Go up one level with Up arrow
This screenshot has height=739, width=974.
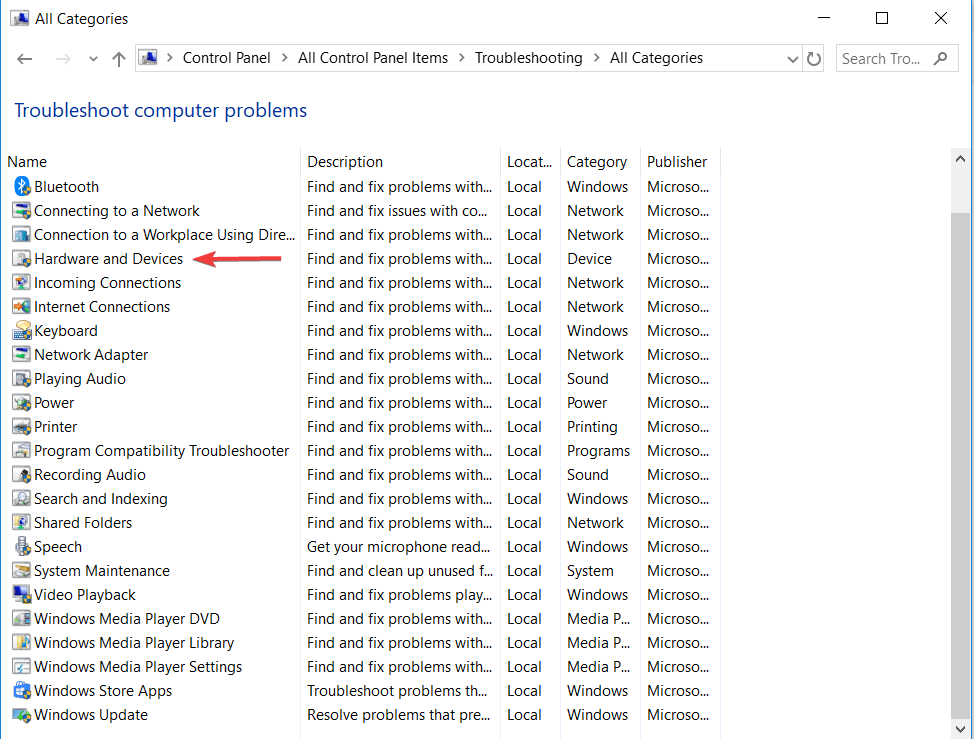119,59
